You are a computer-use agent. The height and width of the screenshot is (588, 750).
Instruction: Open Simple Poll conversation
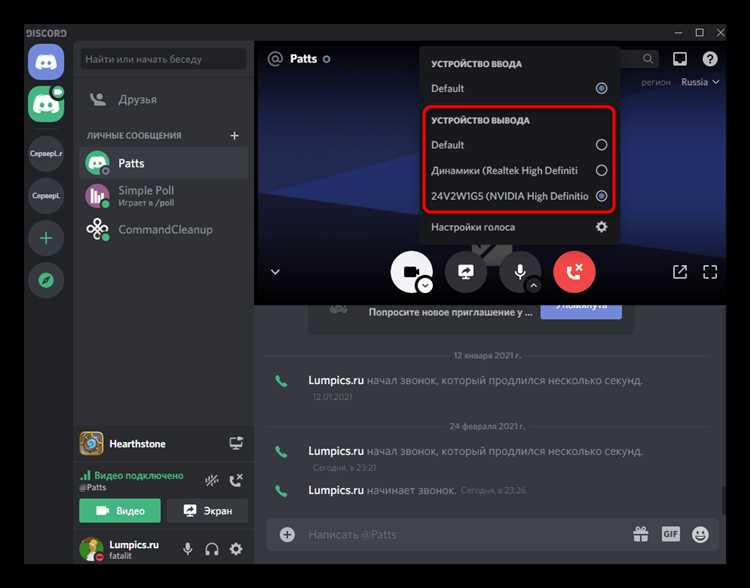tap(164, 196)
